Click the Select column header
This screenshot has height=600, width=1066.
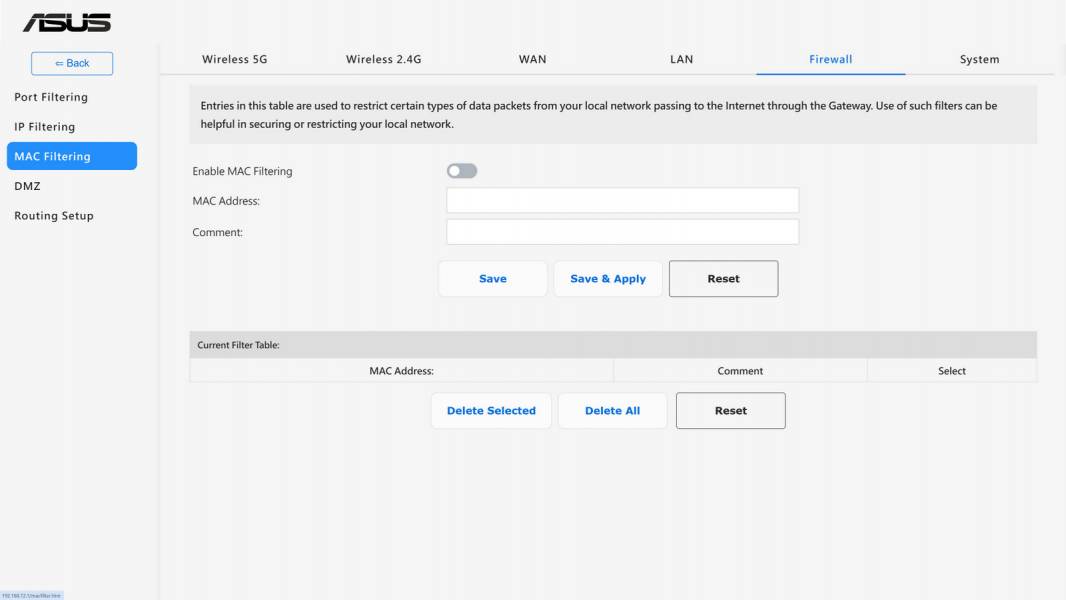(x=952, y=371)
